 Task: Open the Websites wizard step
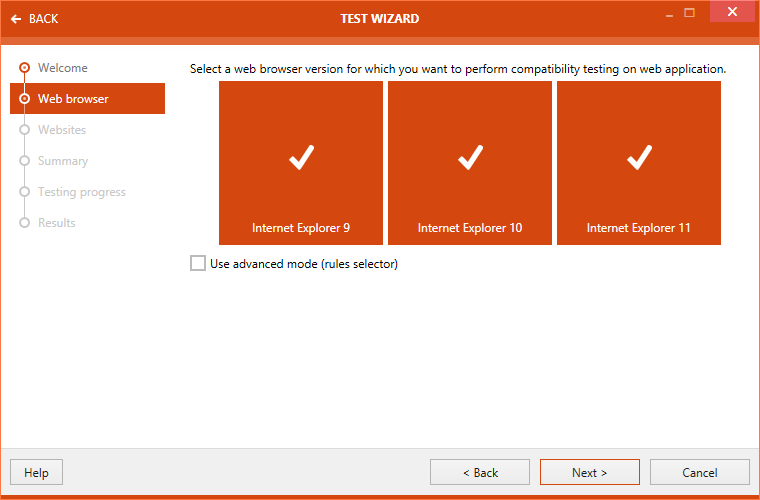[x=62, y=130]
